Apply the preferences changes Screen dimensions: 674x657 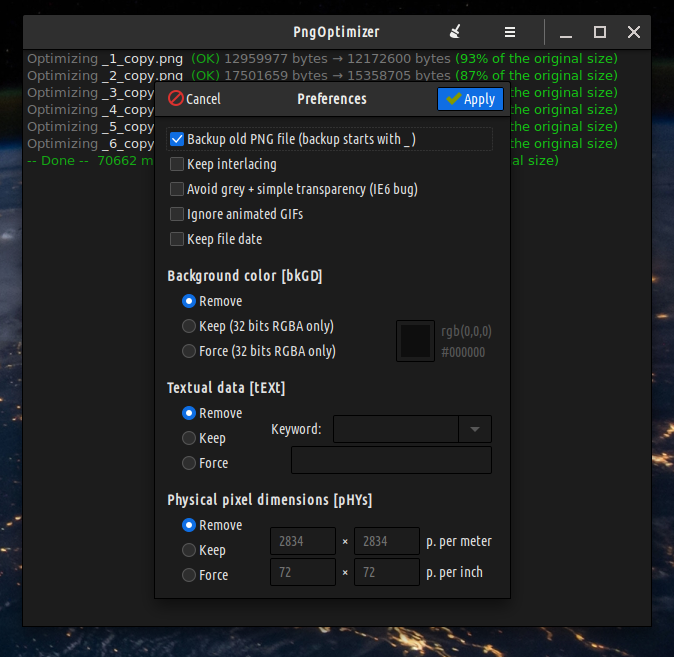tap(470, 99)
